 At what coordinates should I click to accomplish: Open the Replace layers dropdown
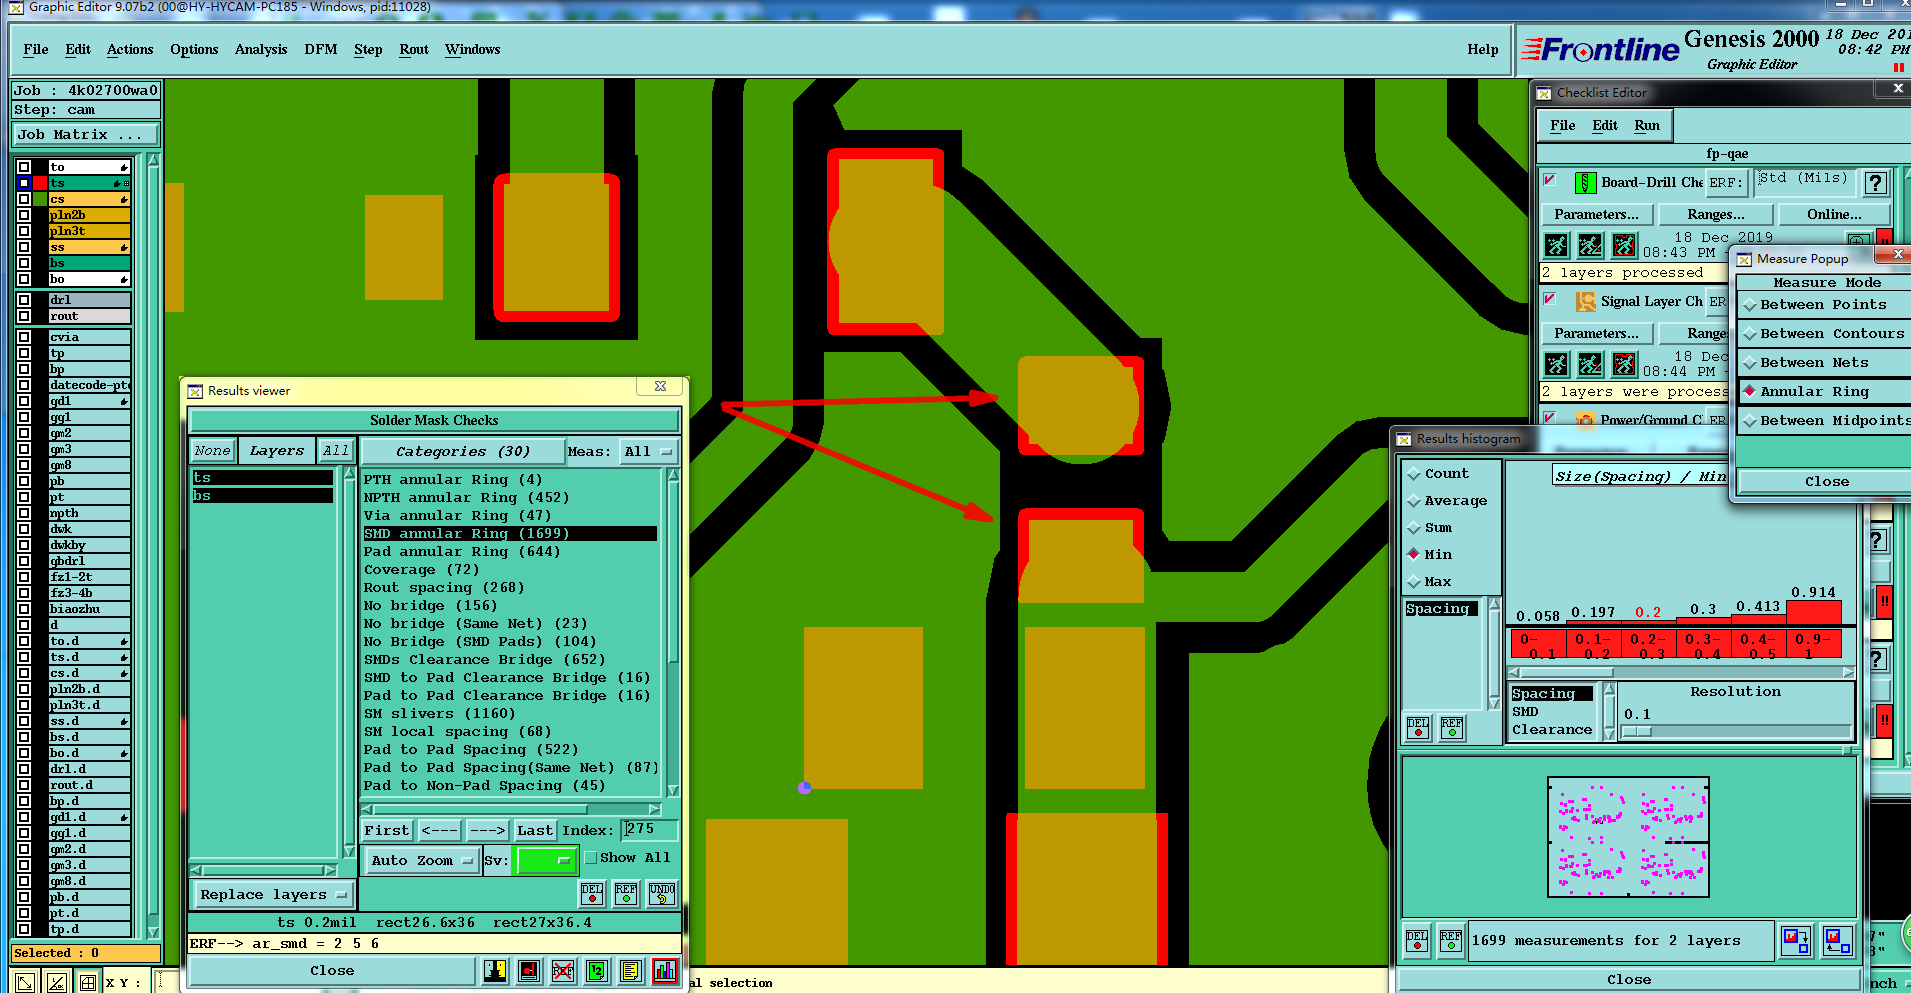click(x=272, y=895)
